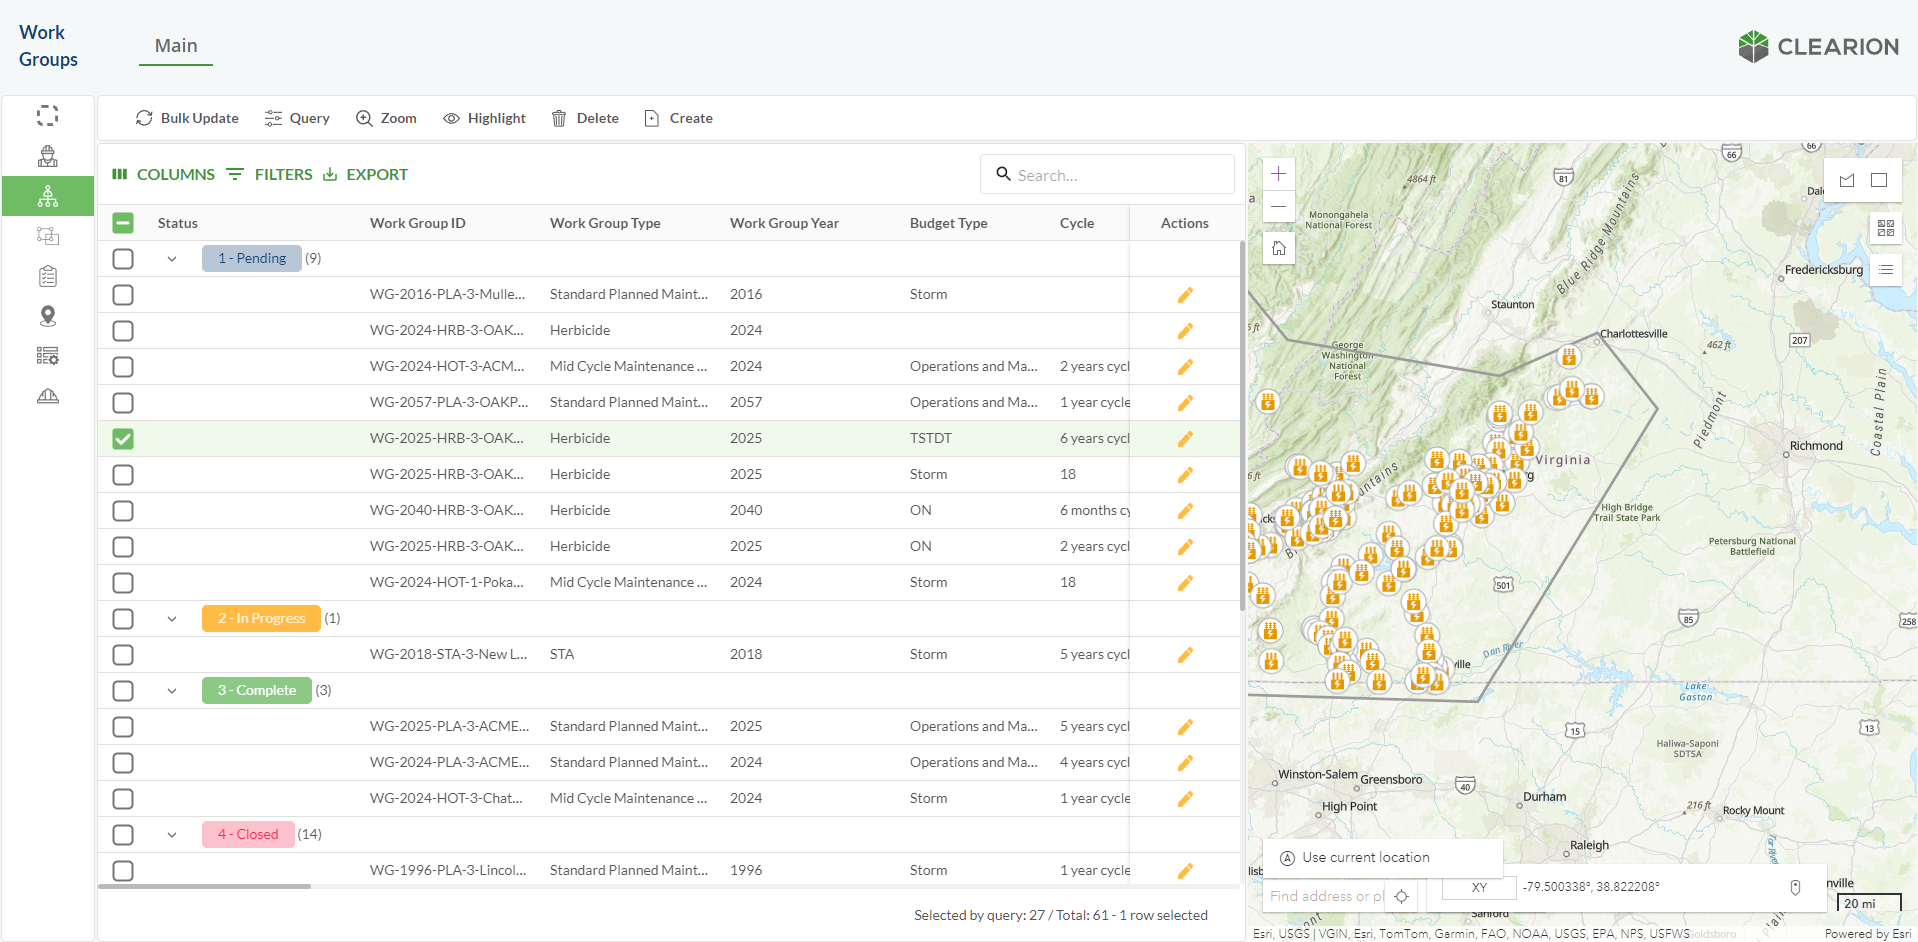Click the basemap gallery grid icon on map
The height and width of the screenshot is (942, 1918).
tap(1885, 229)
